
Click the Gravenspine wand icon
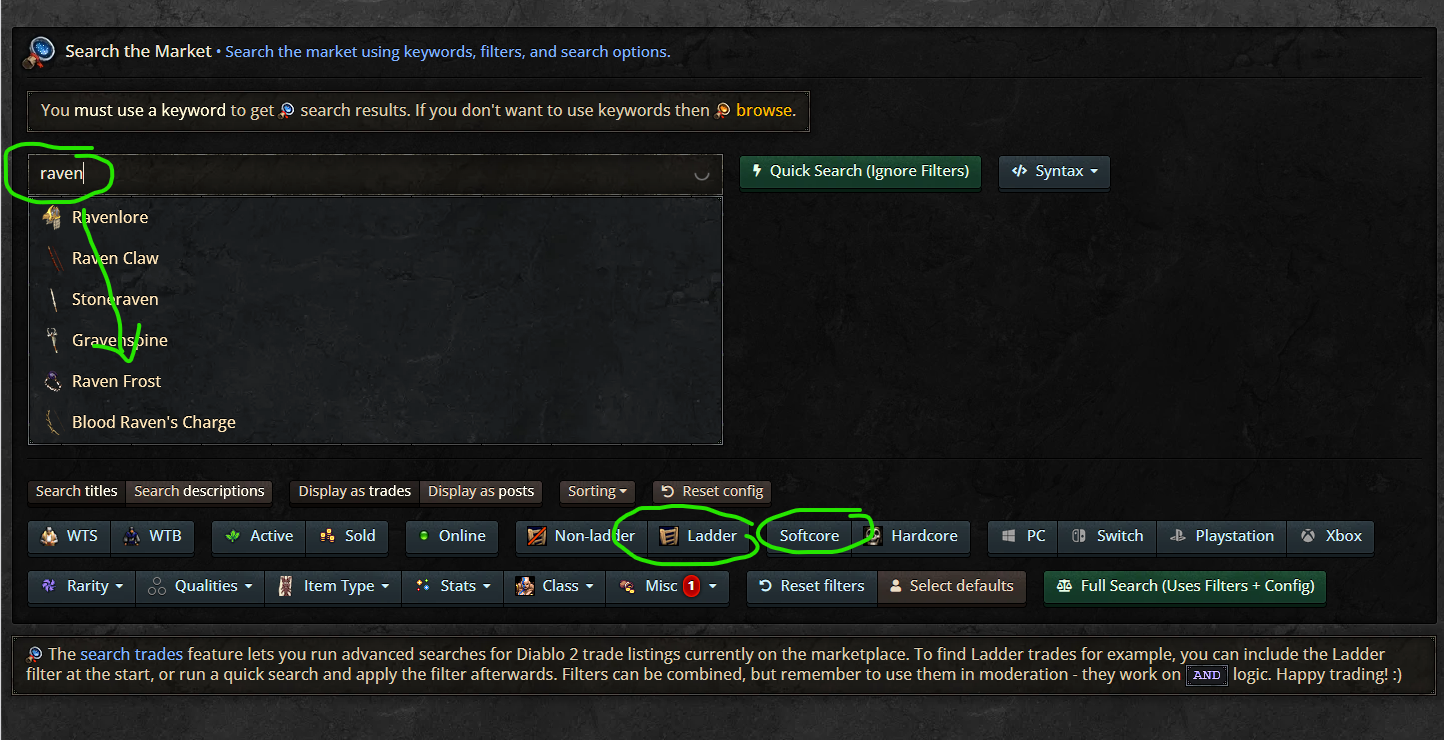click(53, 340)
